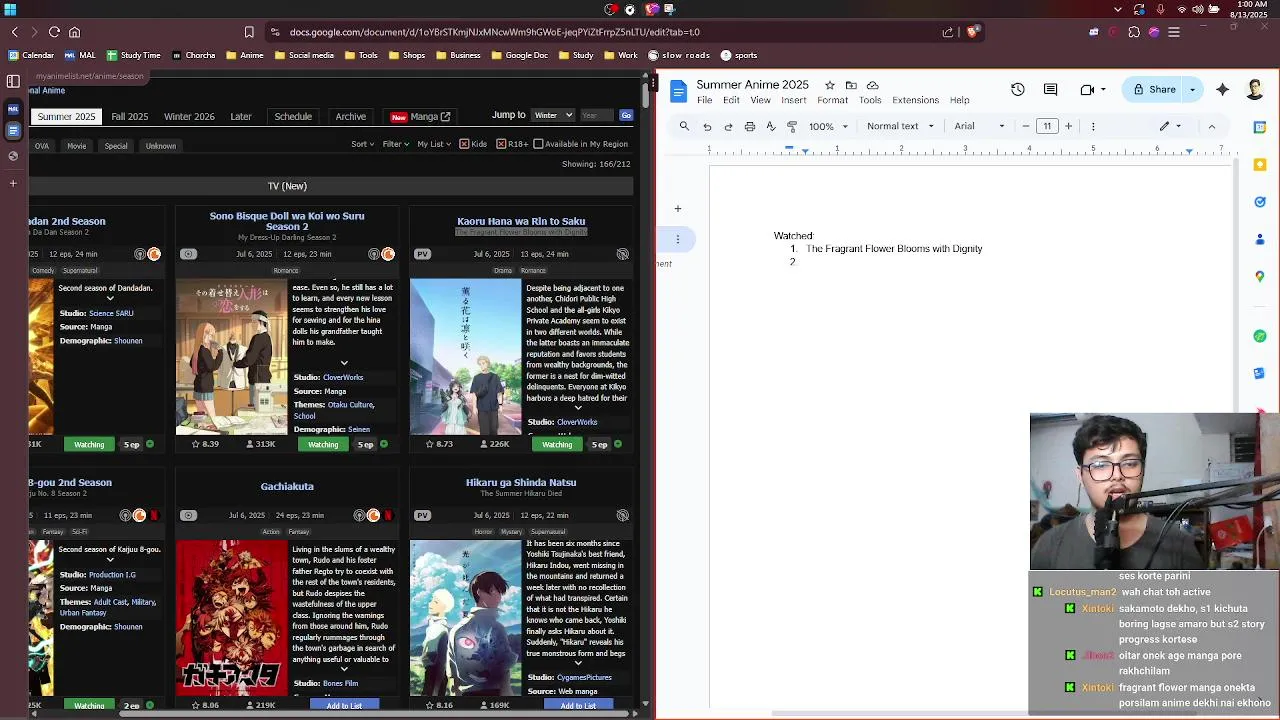The width and height of the screenshot is (1280, 720).
Task: Open the Windows Start menu
Action: pos(12,9)
